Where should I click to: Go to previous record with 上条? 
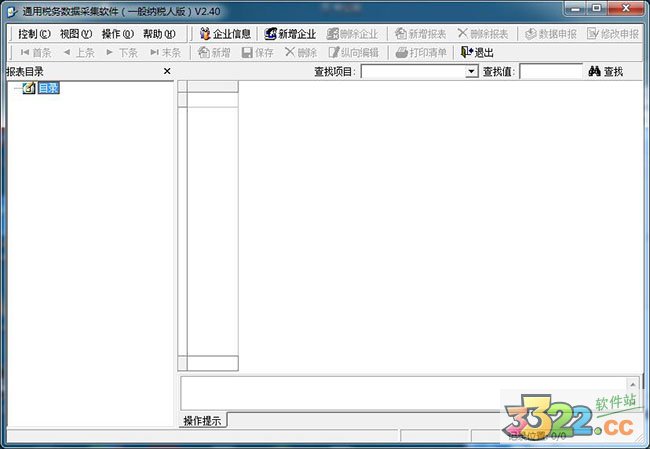coord(79,52)
